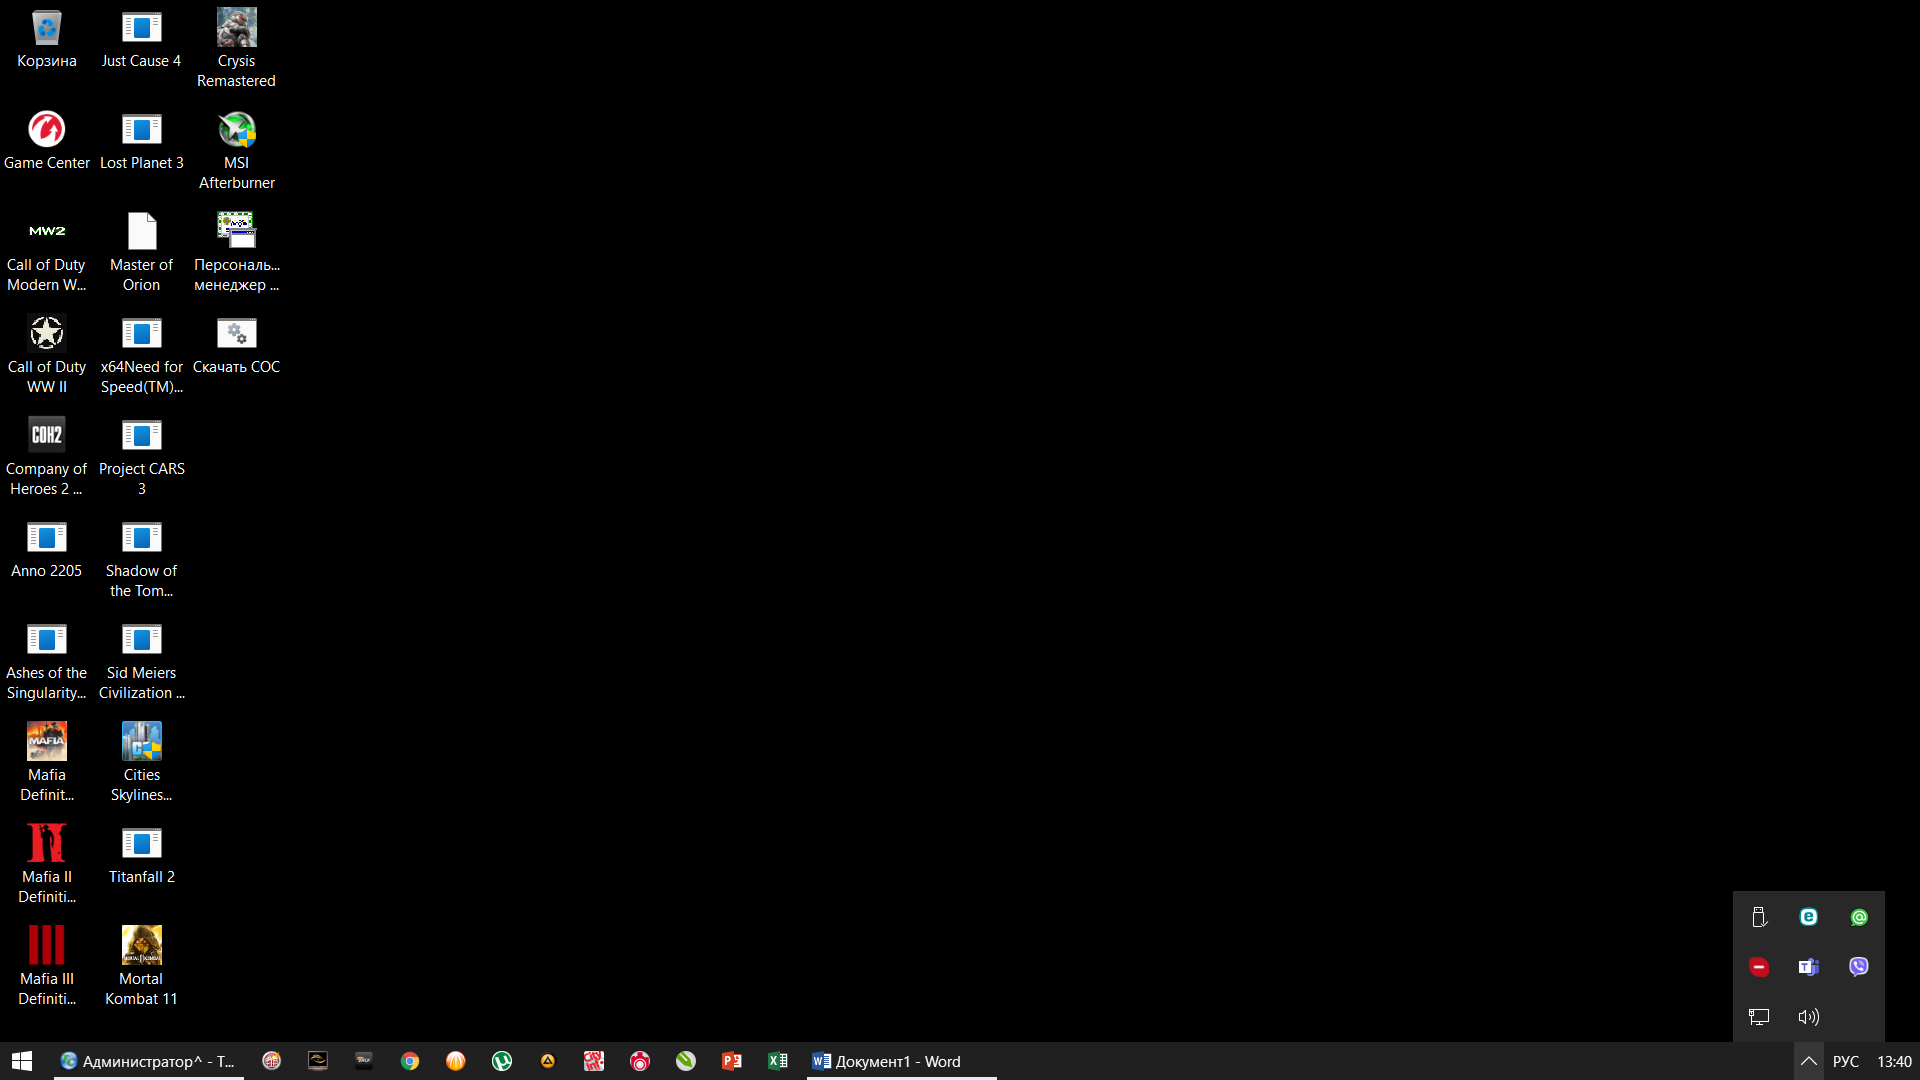Click the PowerPoint taskbar icon
The height and width of the screenshot is (1080, 1920).
pos(732,1061)
